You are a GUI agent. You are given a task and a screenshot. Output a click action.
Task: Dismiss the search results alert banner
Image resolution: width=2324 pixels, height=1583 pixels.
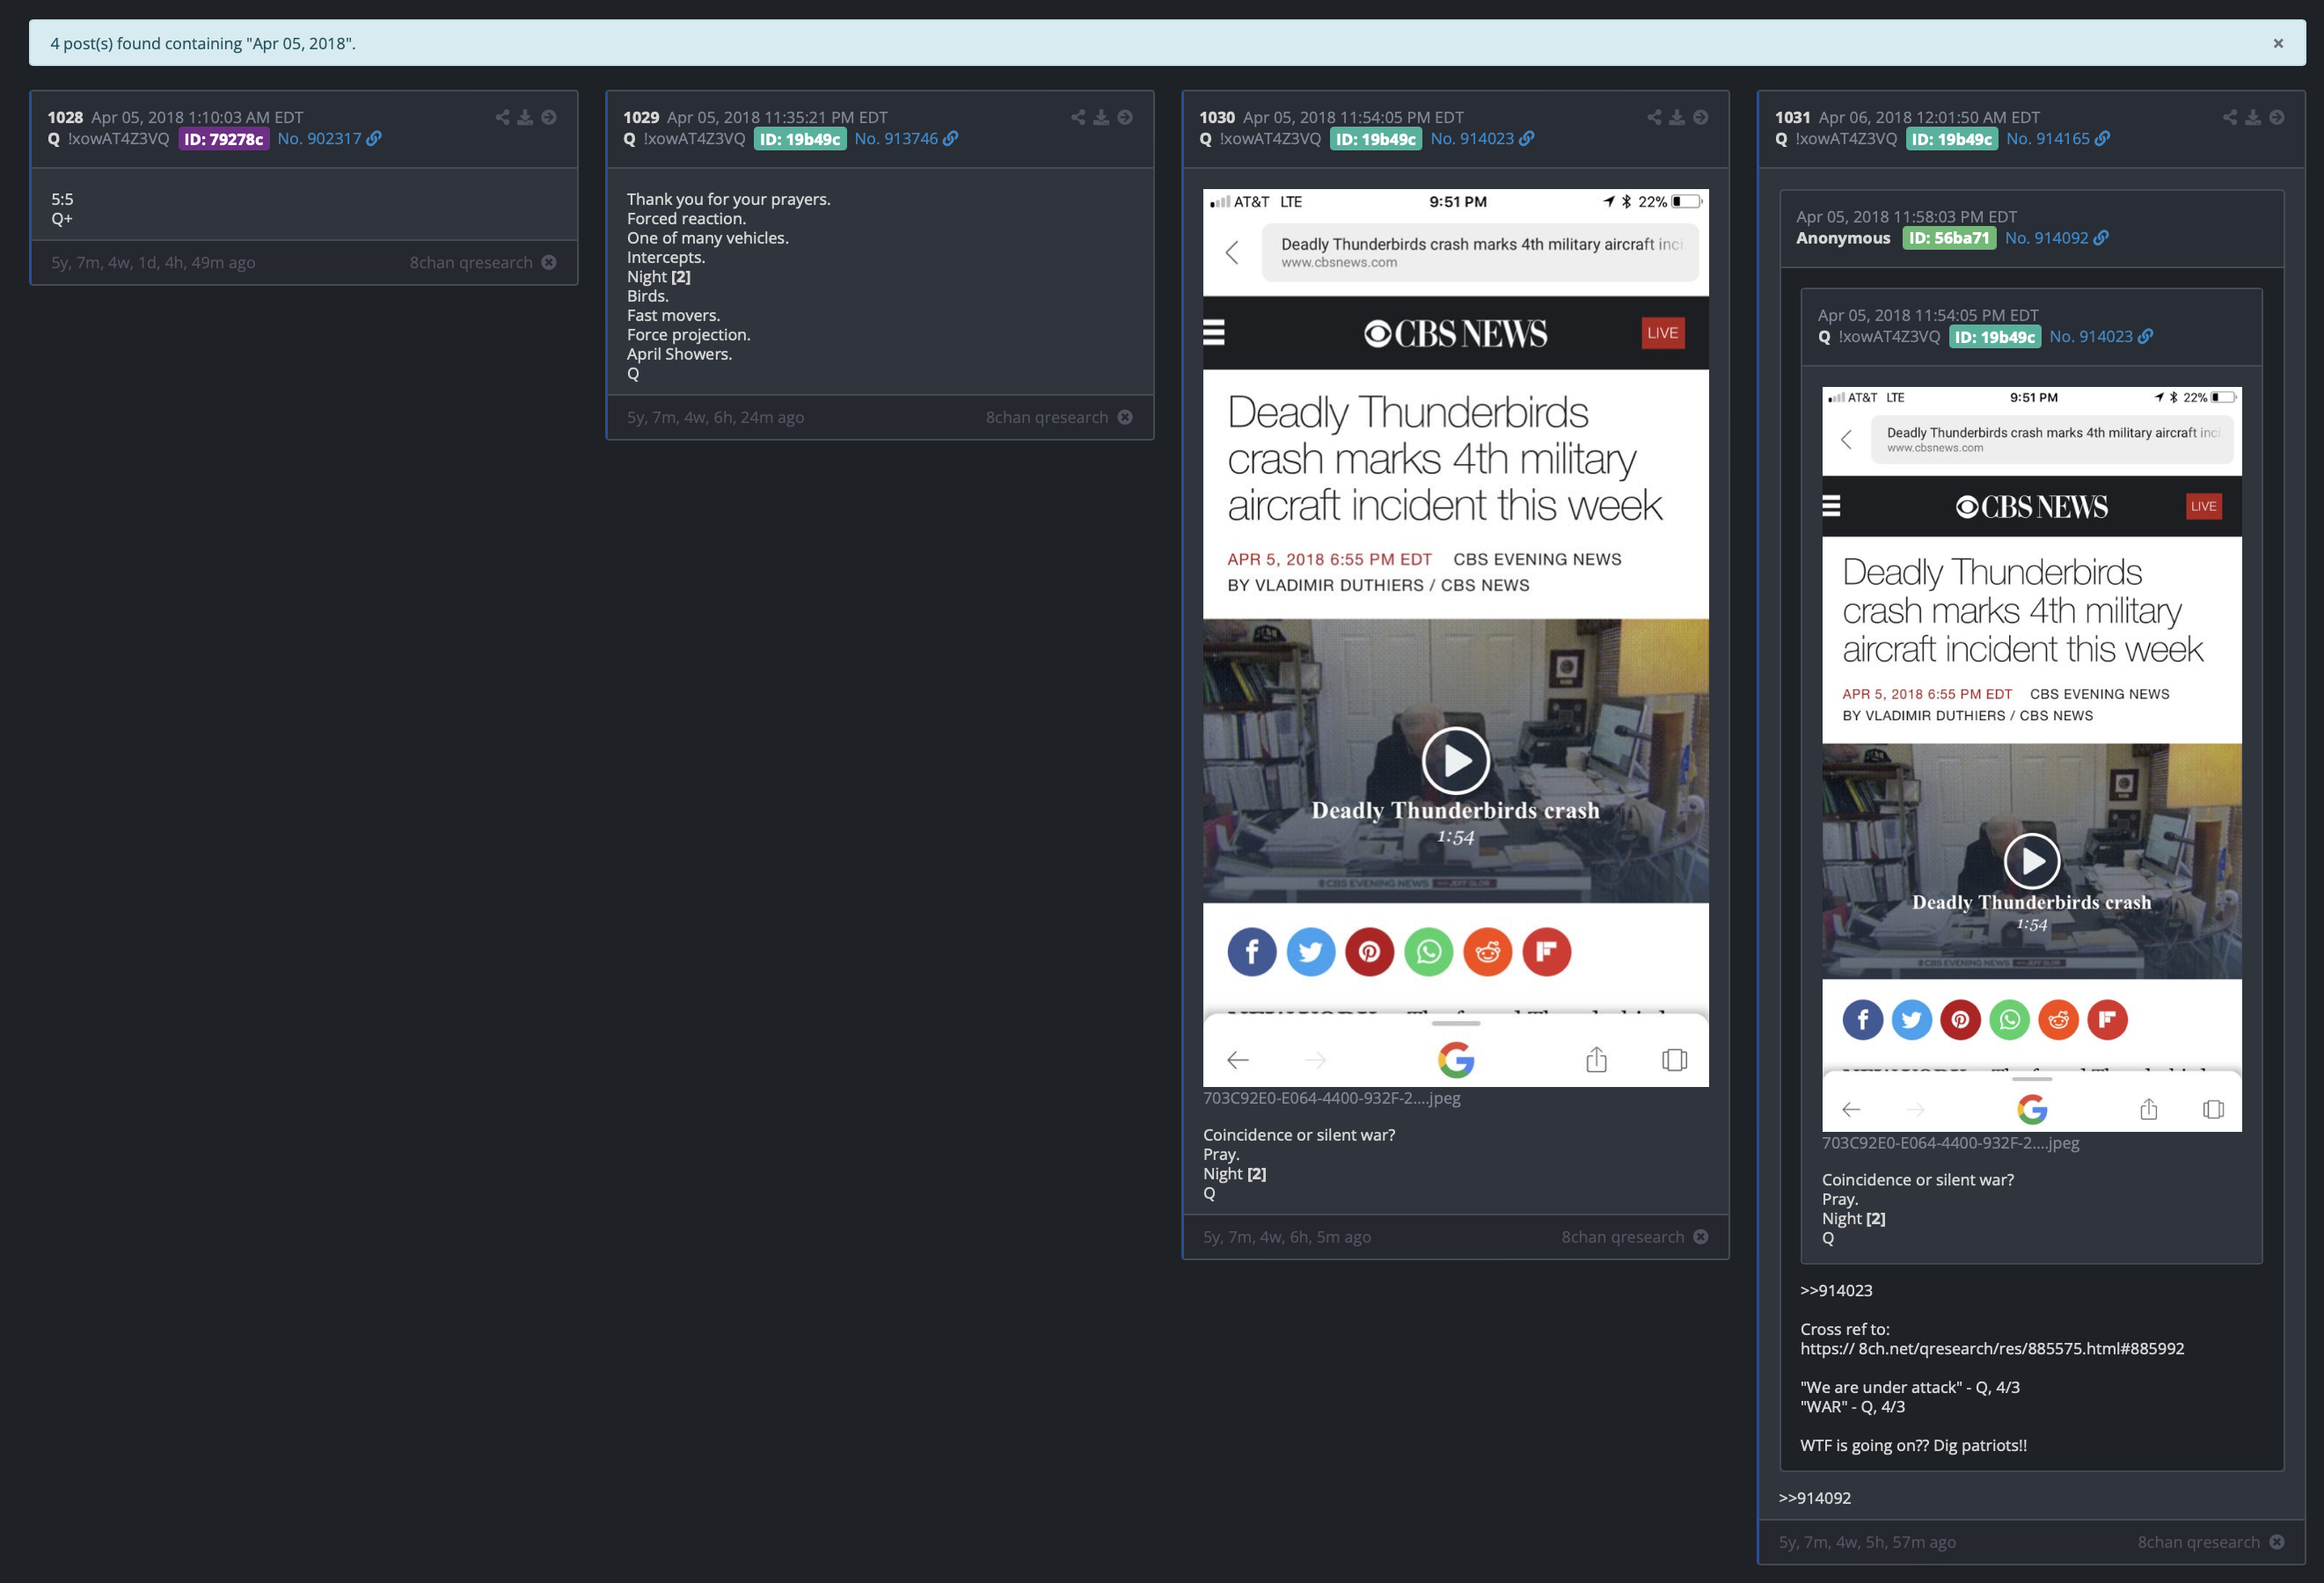[x=2278, y=43]
